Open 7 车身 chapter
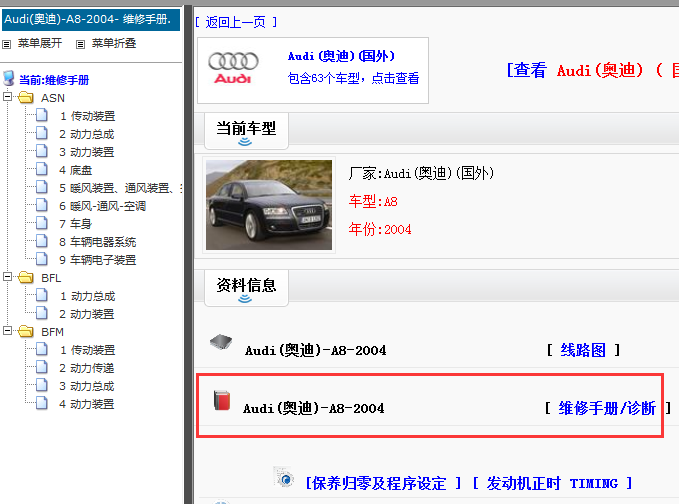 click(76, 224)
